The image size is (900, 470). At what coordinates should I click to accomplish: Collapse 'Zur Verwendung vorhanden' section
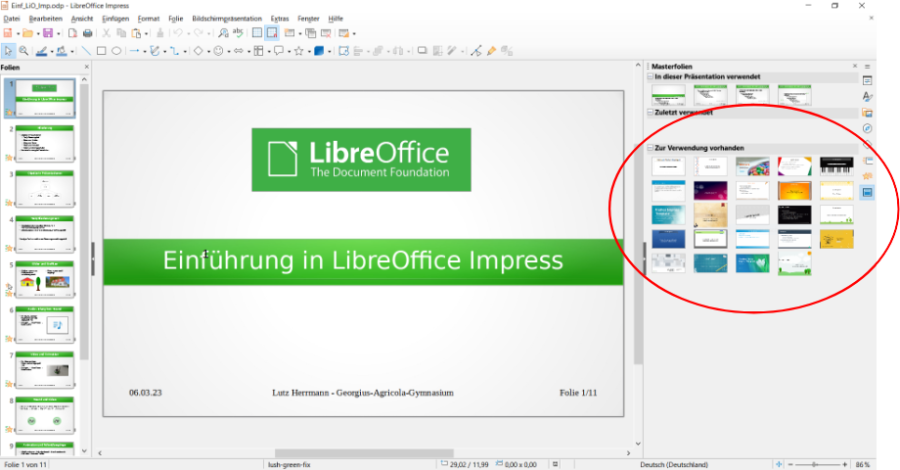click(x=650, y=148)
